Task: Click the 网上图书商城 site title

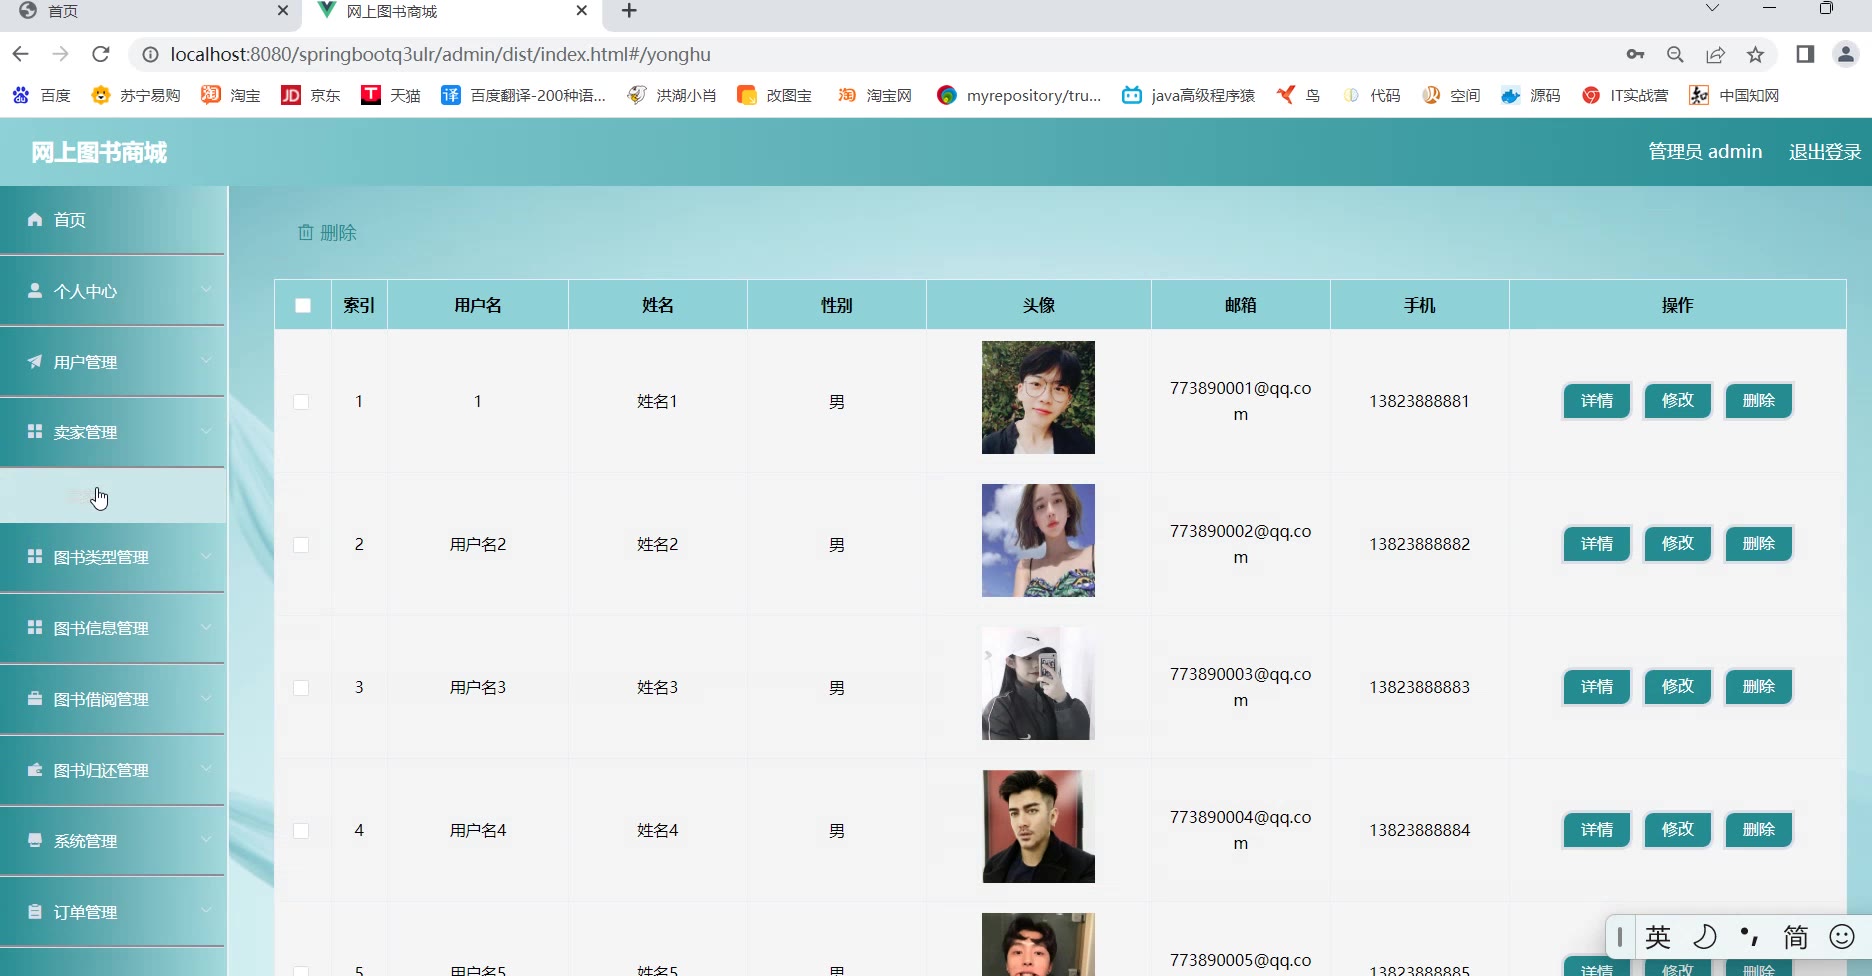Action: coord(99,152)
